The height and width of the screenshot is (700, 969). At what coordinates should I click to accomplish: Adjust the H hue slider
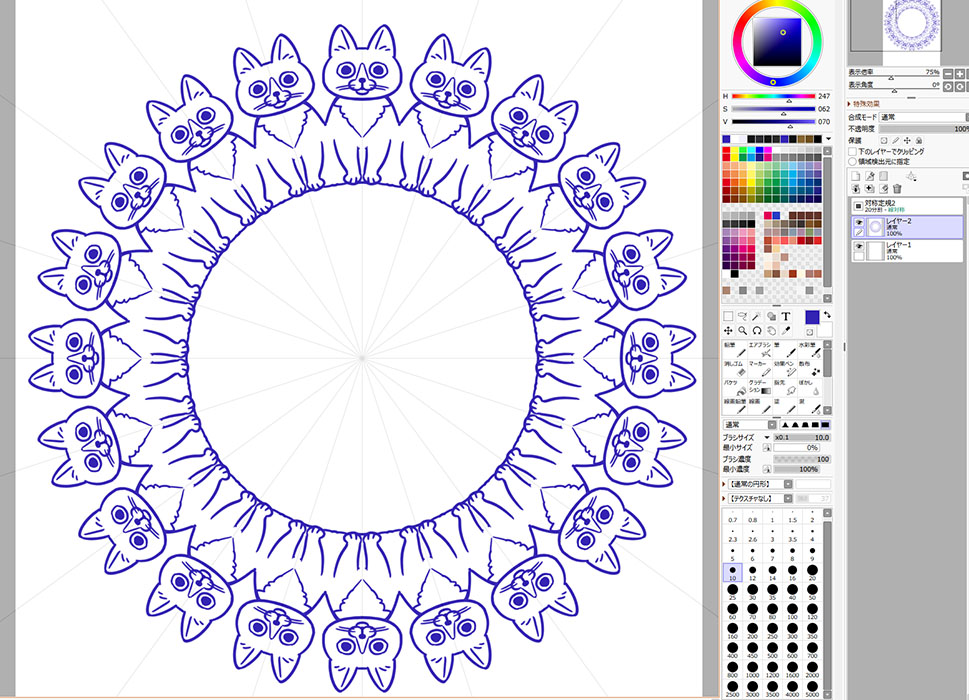click(x=774, y=96)
